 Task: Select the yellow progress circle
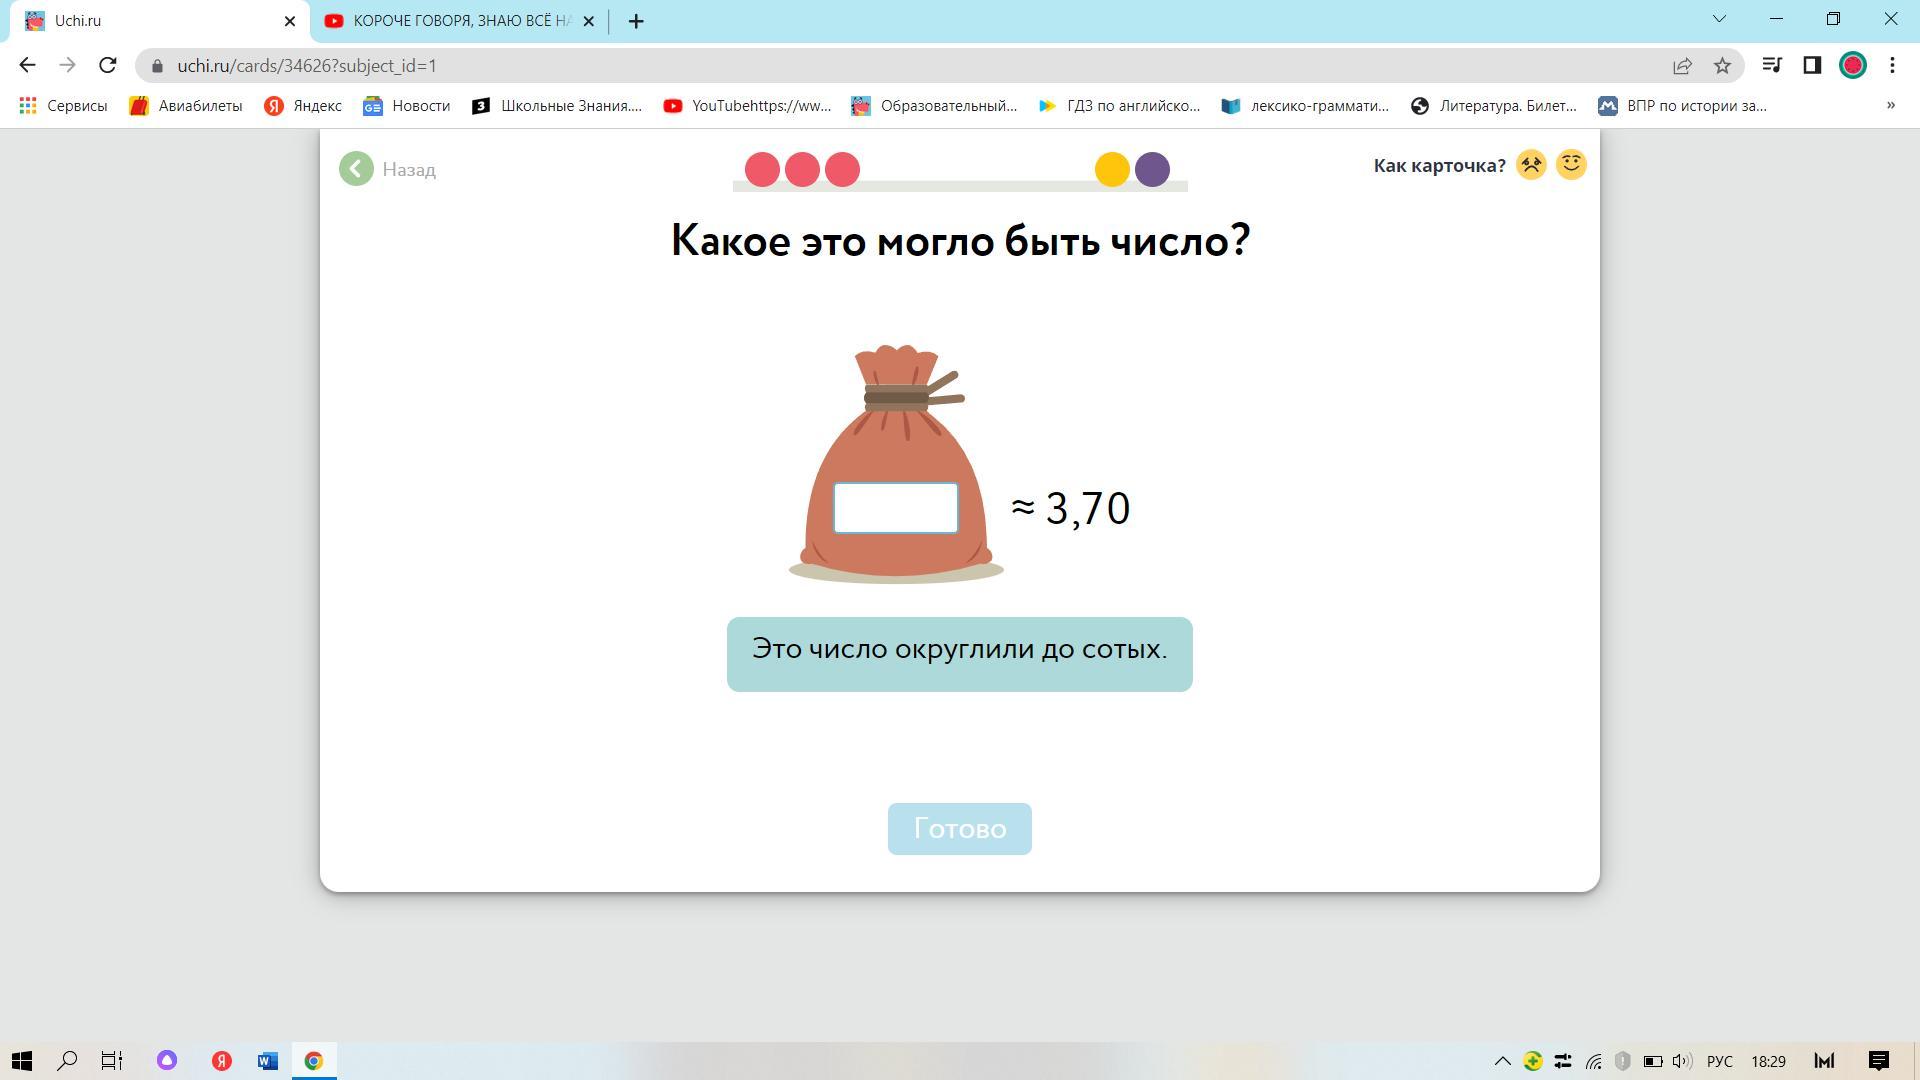(1112, 169)
